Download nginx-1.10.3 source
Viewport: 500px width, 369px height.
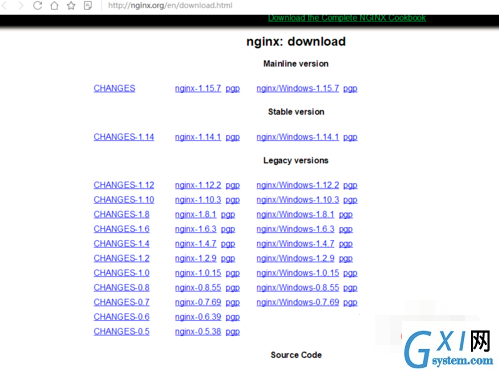coord(198,200)
